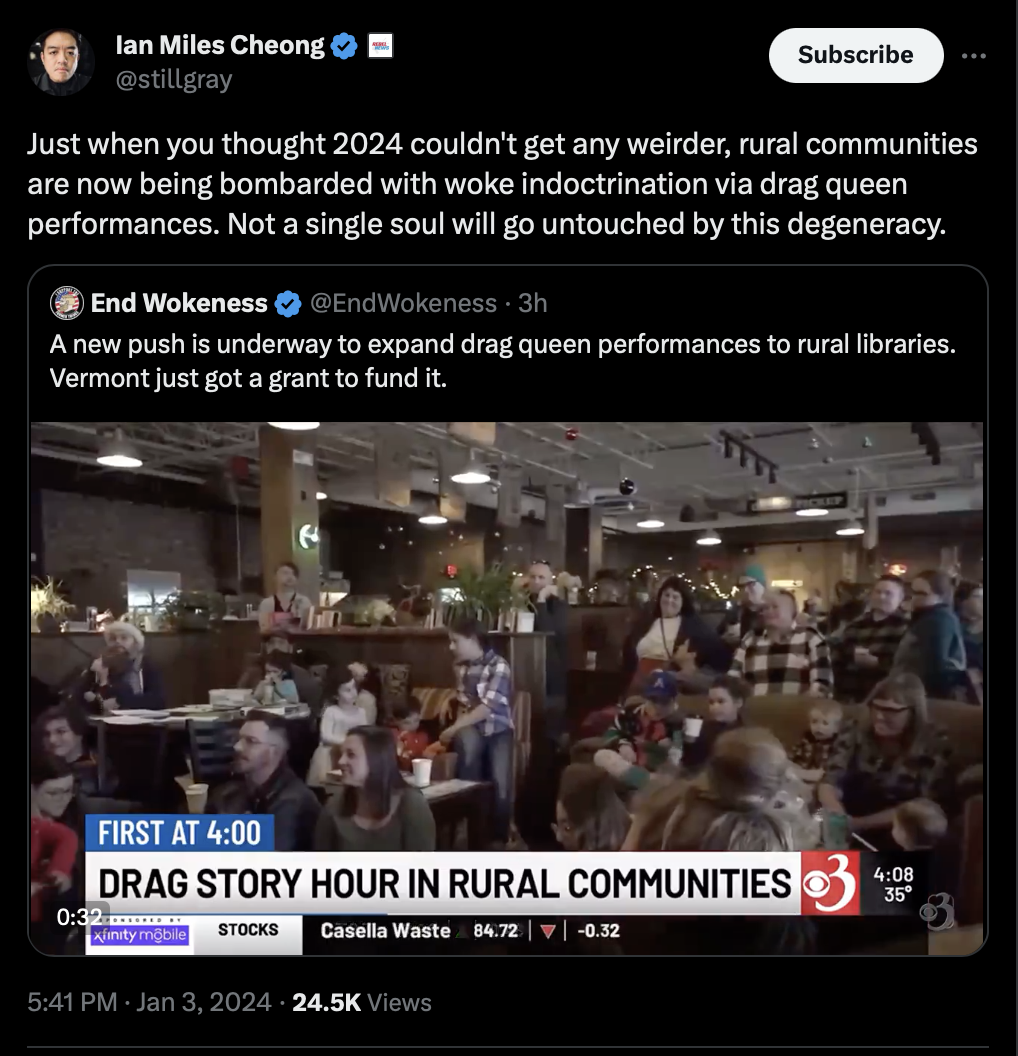The height and width of the screenshot is (1056, 1018).
Task: Click the main tweet text body
Action: click(502, 184)
